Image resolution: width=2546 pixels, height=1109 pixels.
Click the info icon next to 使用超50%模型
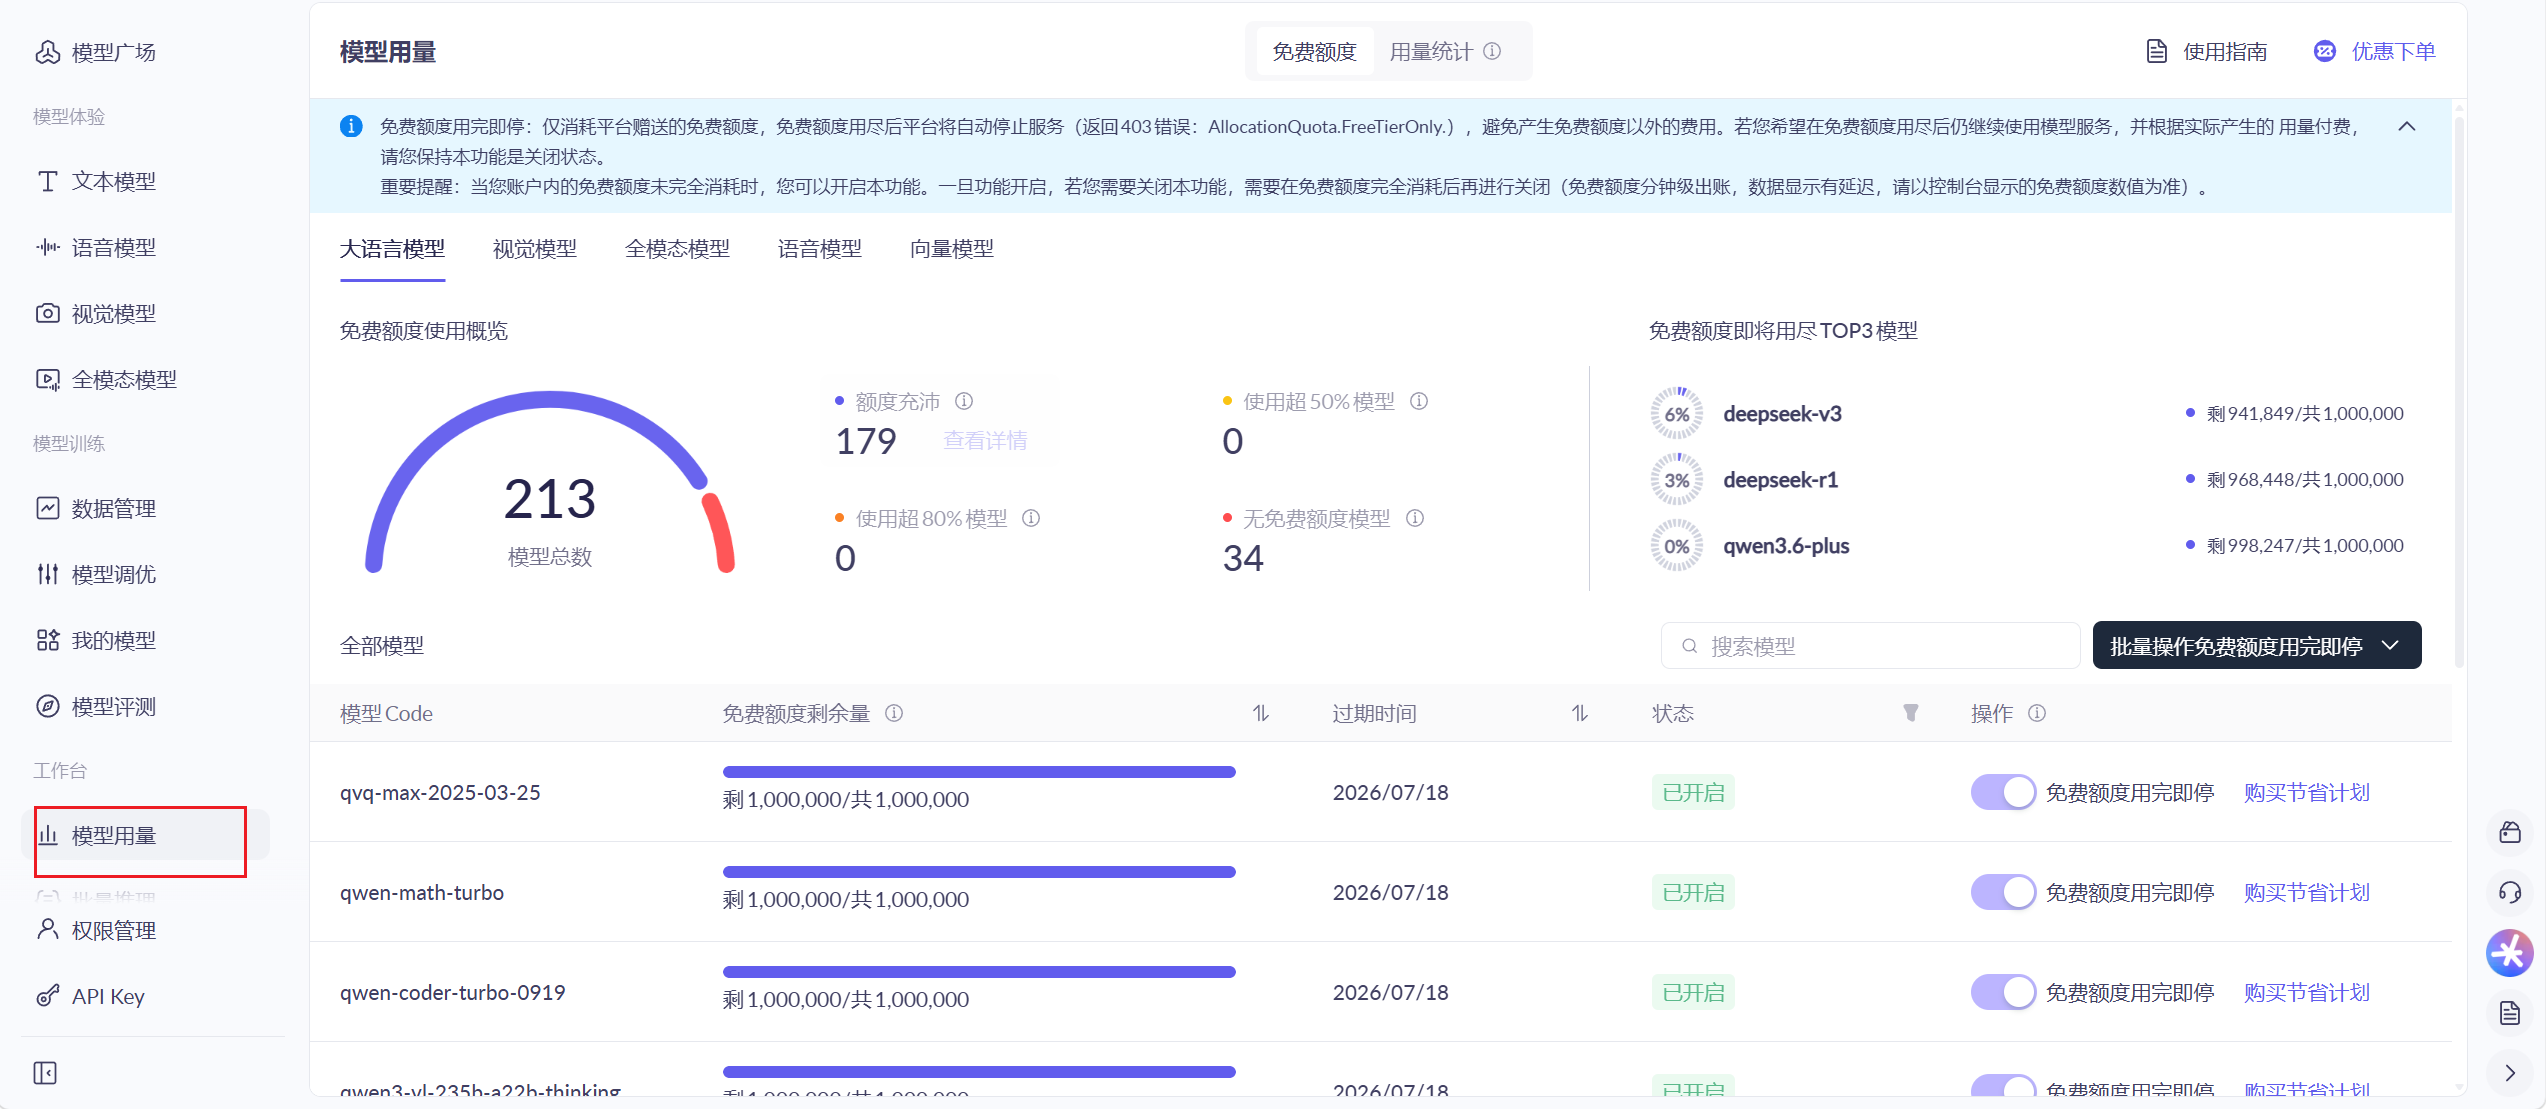(1419, 401)
